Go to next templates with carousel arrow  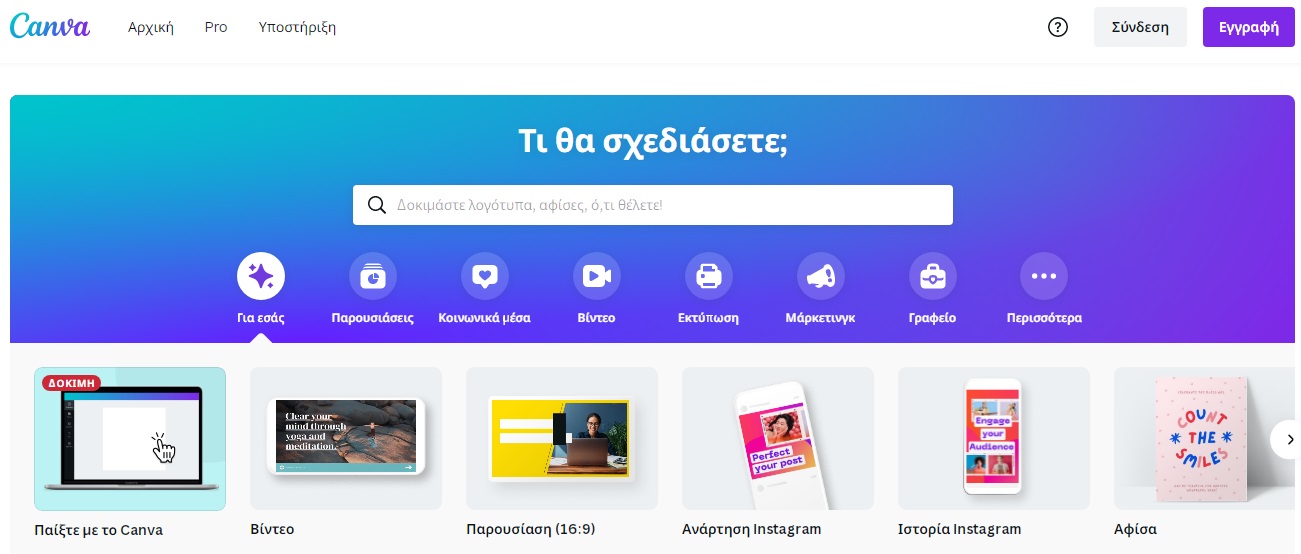(x=1289, y=439)
